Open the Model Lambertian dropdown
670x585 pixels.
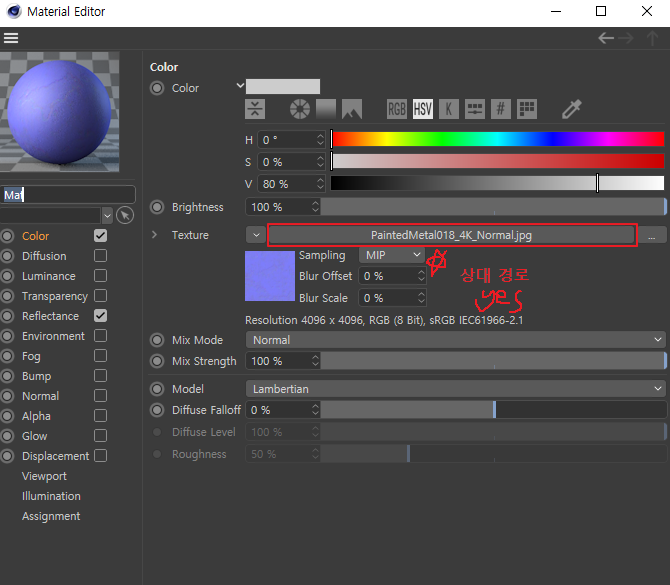pos(455,389)
